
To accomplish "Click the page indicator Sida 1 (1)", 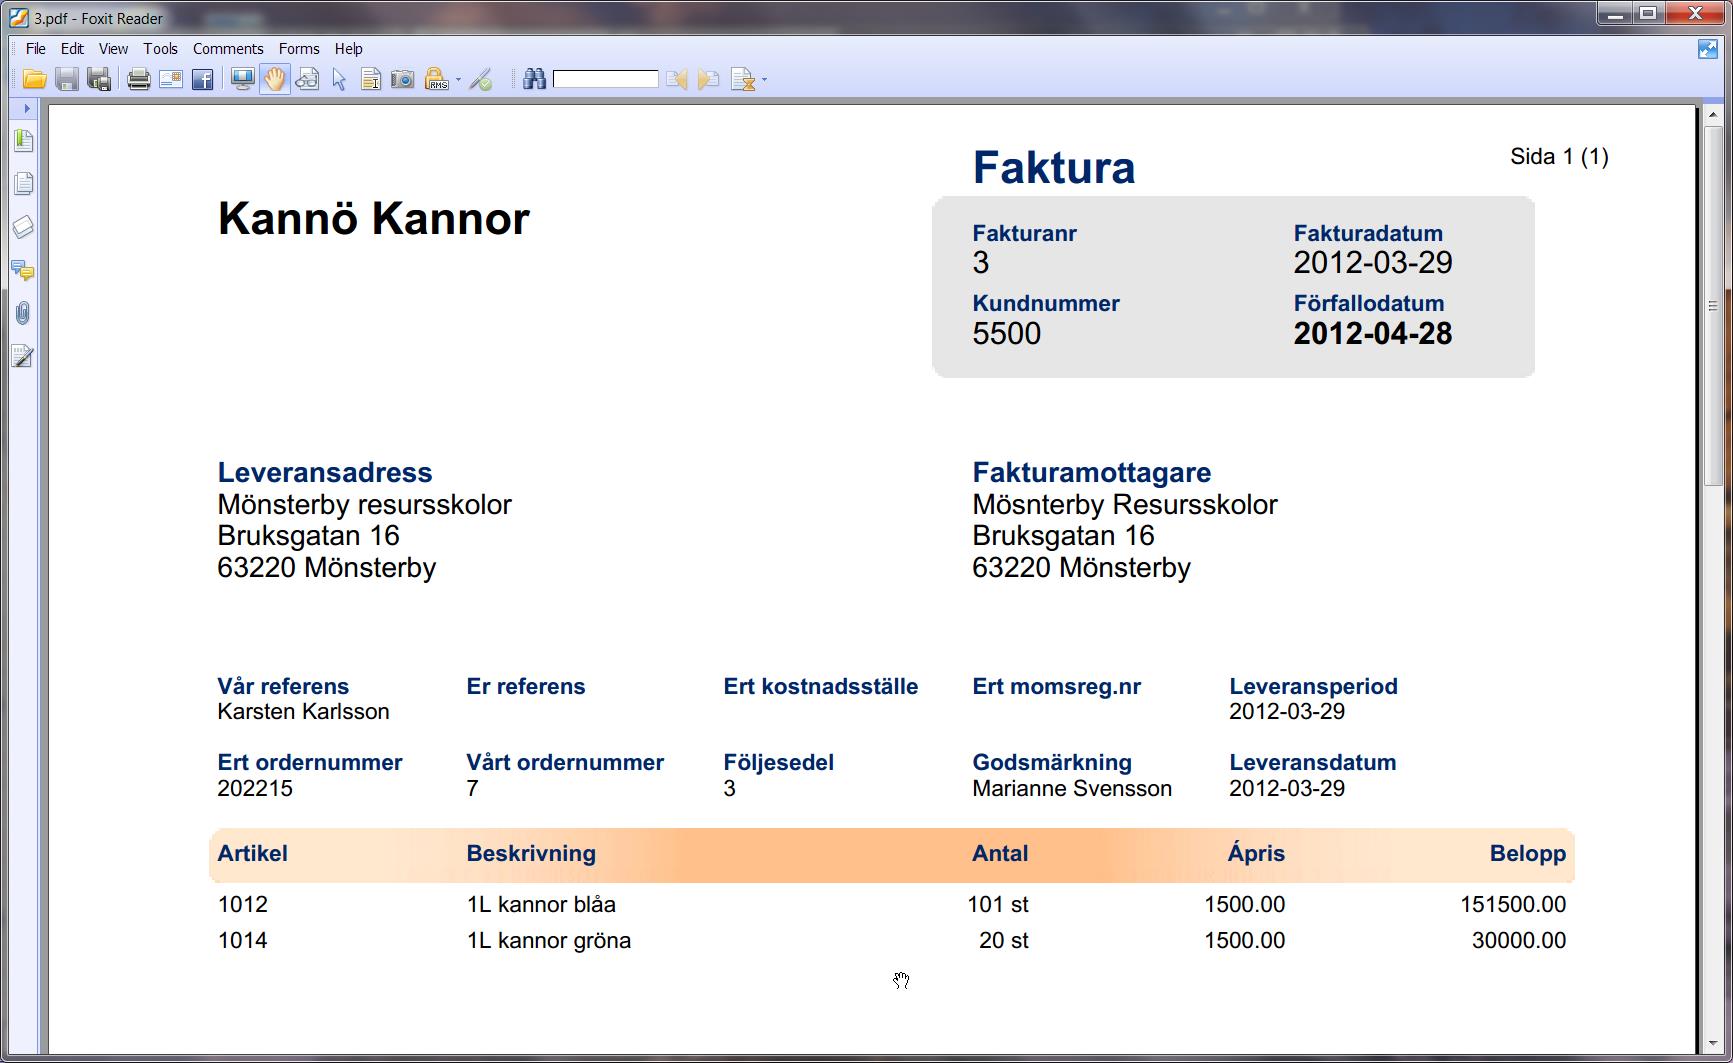I will [1559, 157].
